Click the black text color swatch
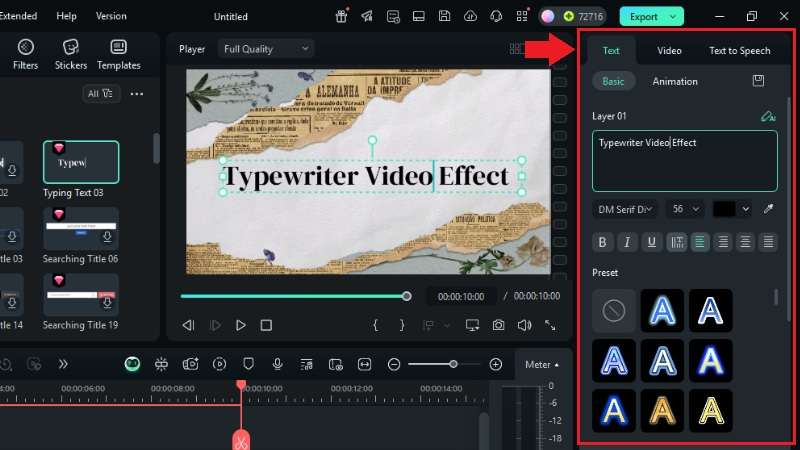 point(724,209)
